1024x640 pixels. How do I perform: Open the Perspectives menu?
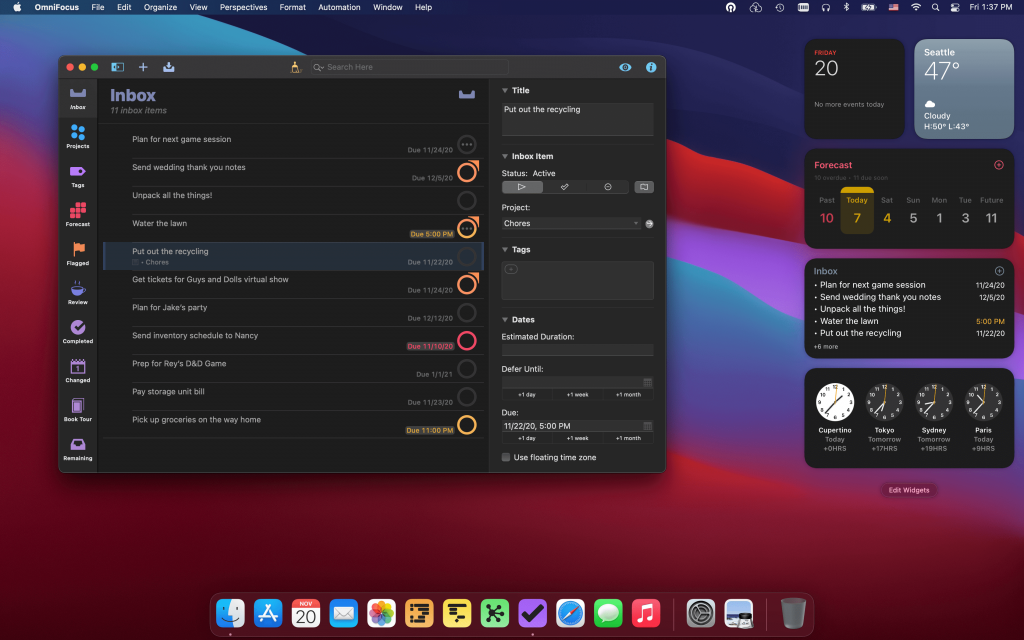pos(243,7)
